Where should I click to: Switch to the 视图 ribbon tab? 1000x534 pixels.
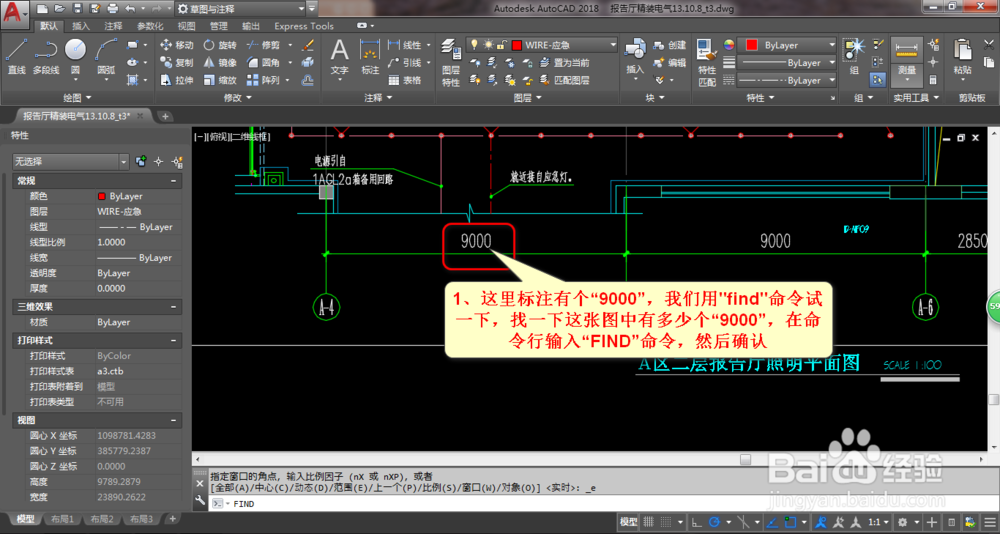186,26
